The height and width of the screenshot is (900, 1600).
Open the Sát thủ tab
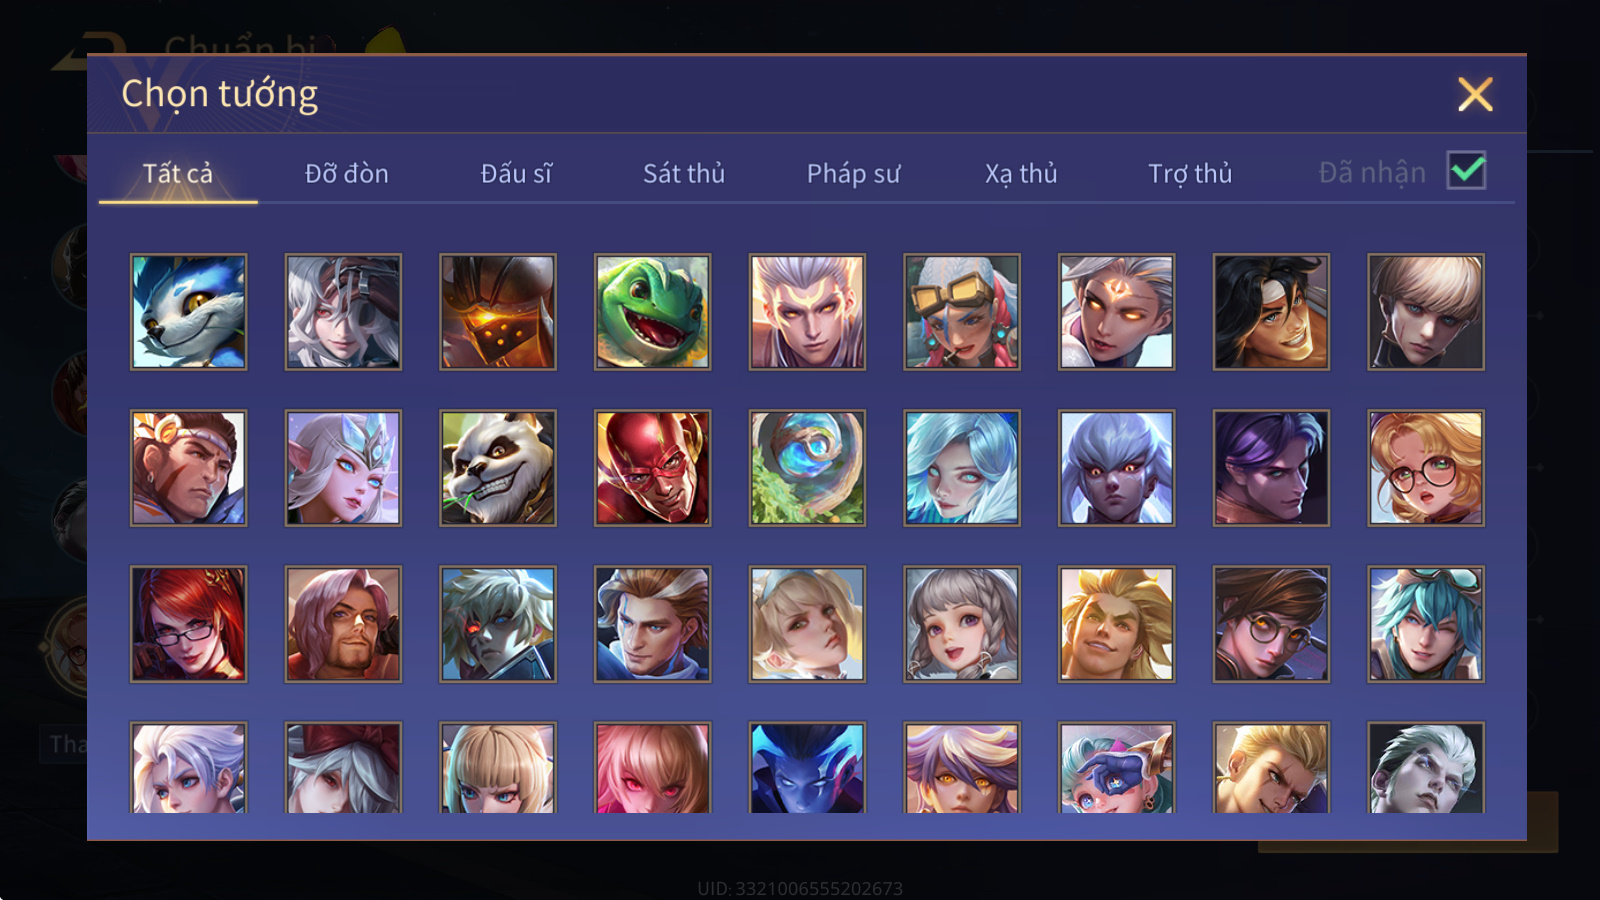pos(684,174)
